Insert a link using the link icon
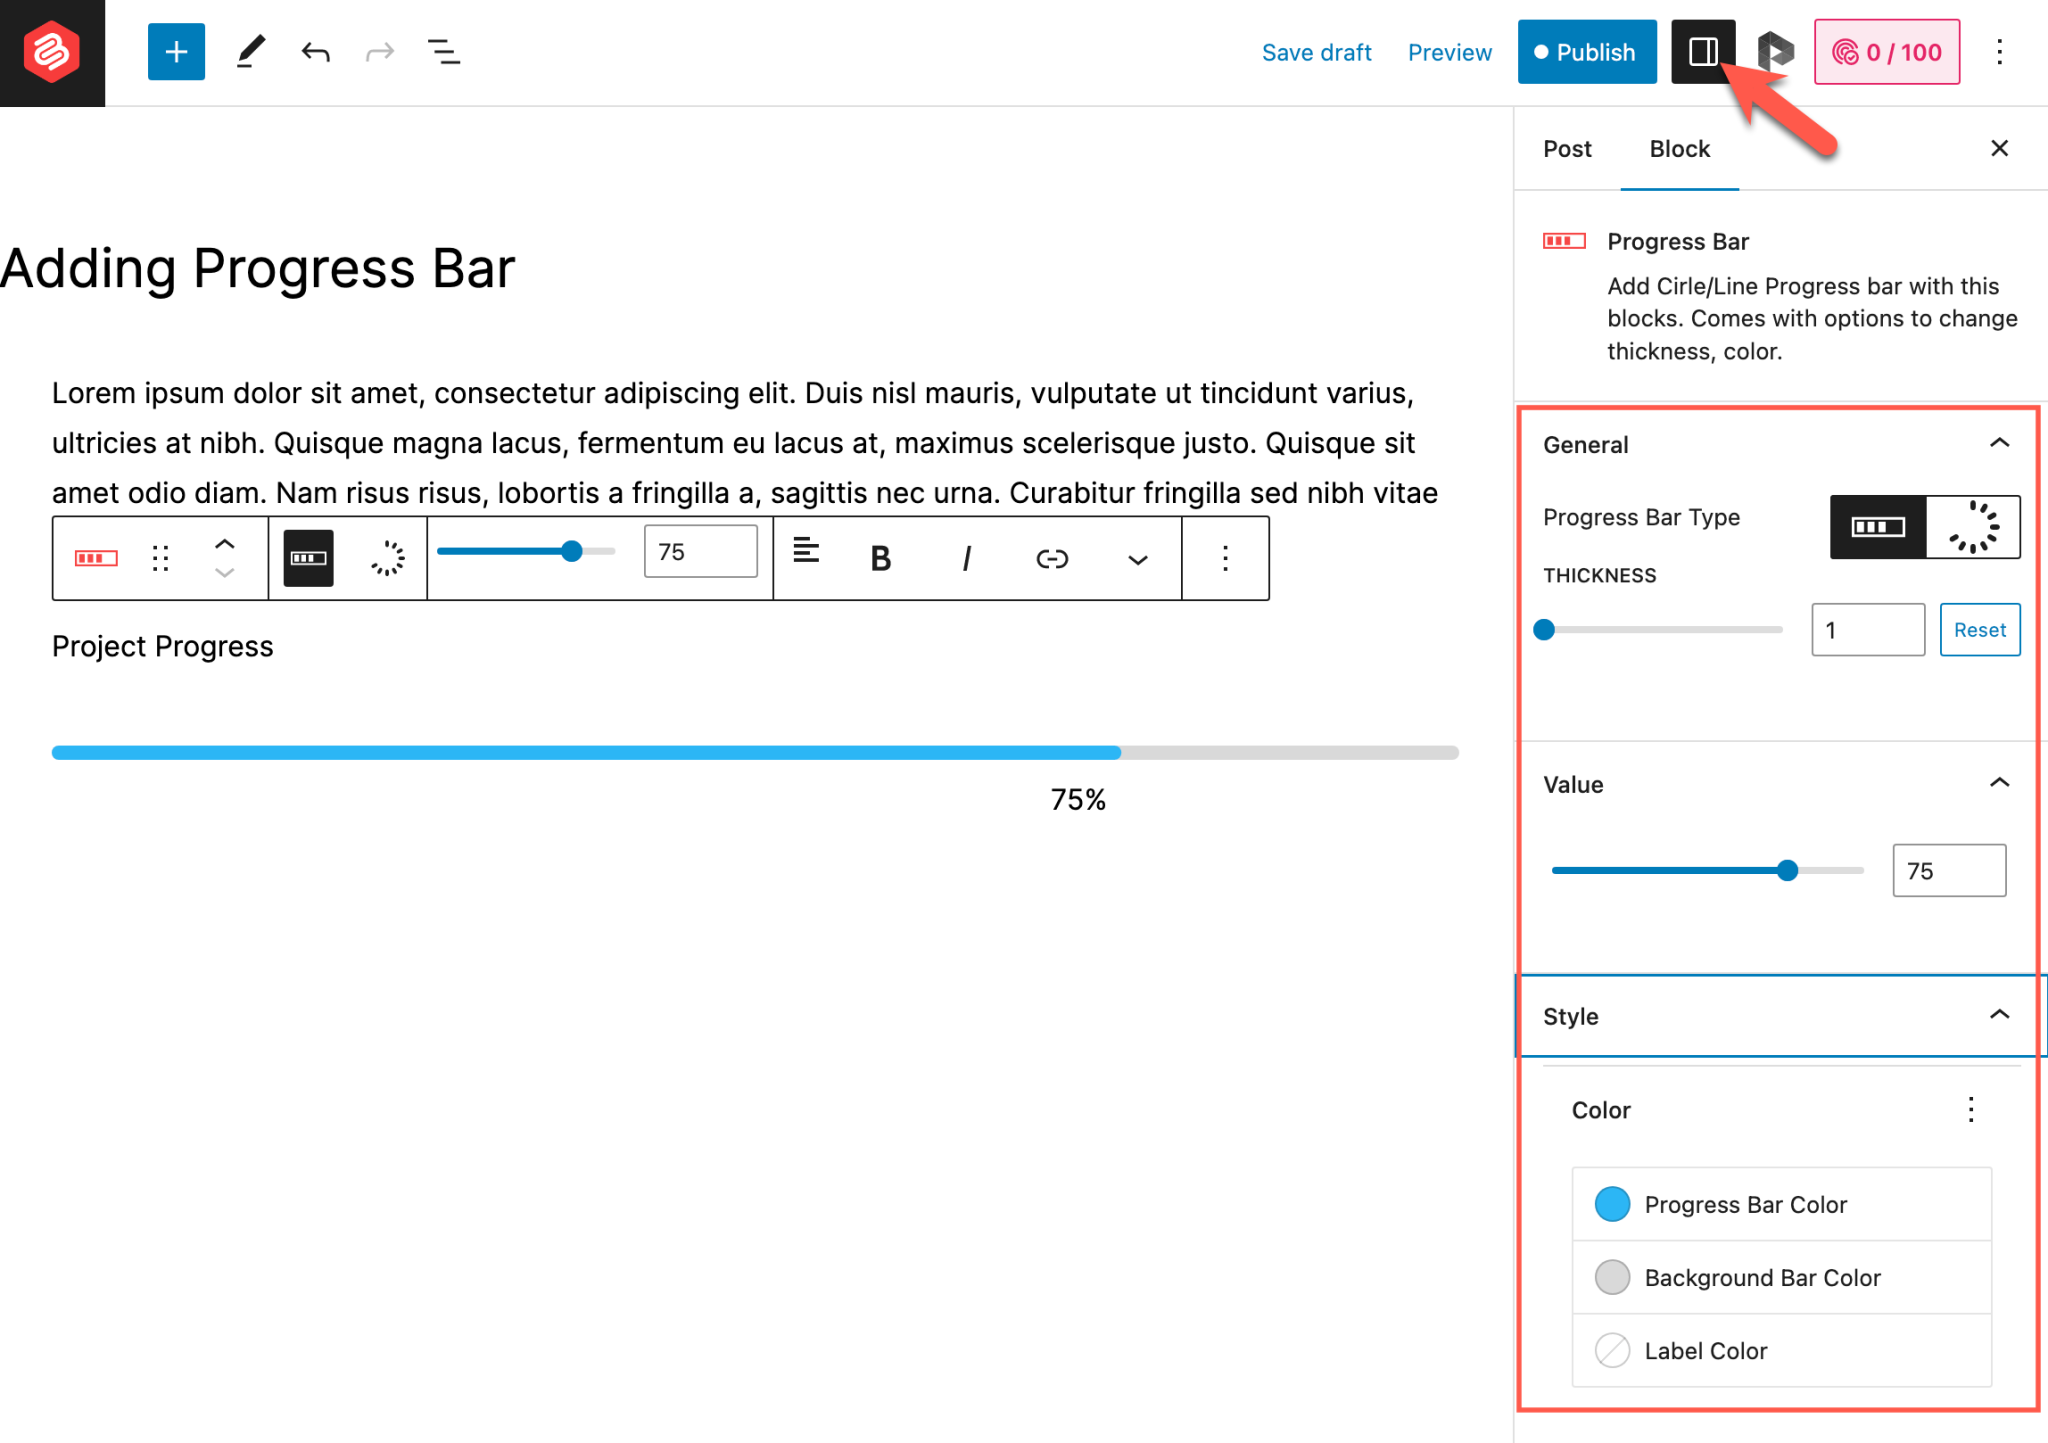The width and height of the screenshot is (2048, 1443). click(x=1051, y=558)
